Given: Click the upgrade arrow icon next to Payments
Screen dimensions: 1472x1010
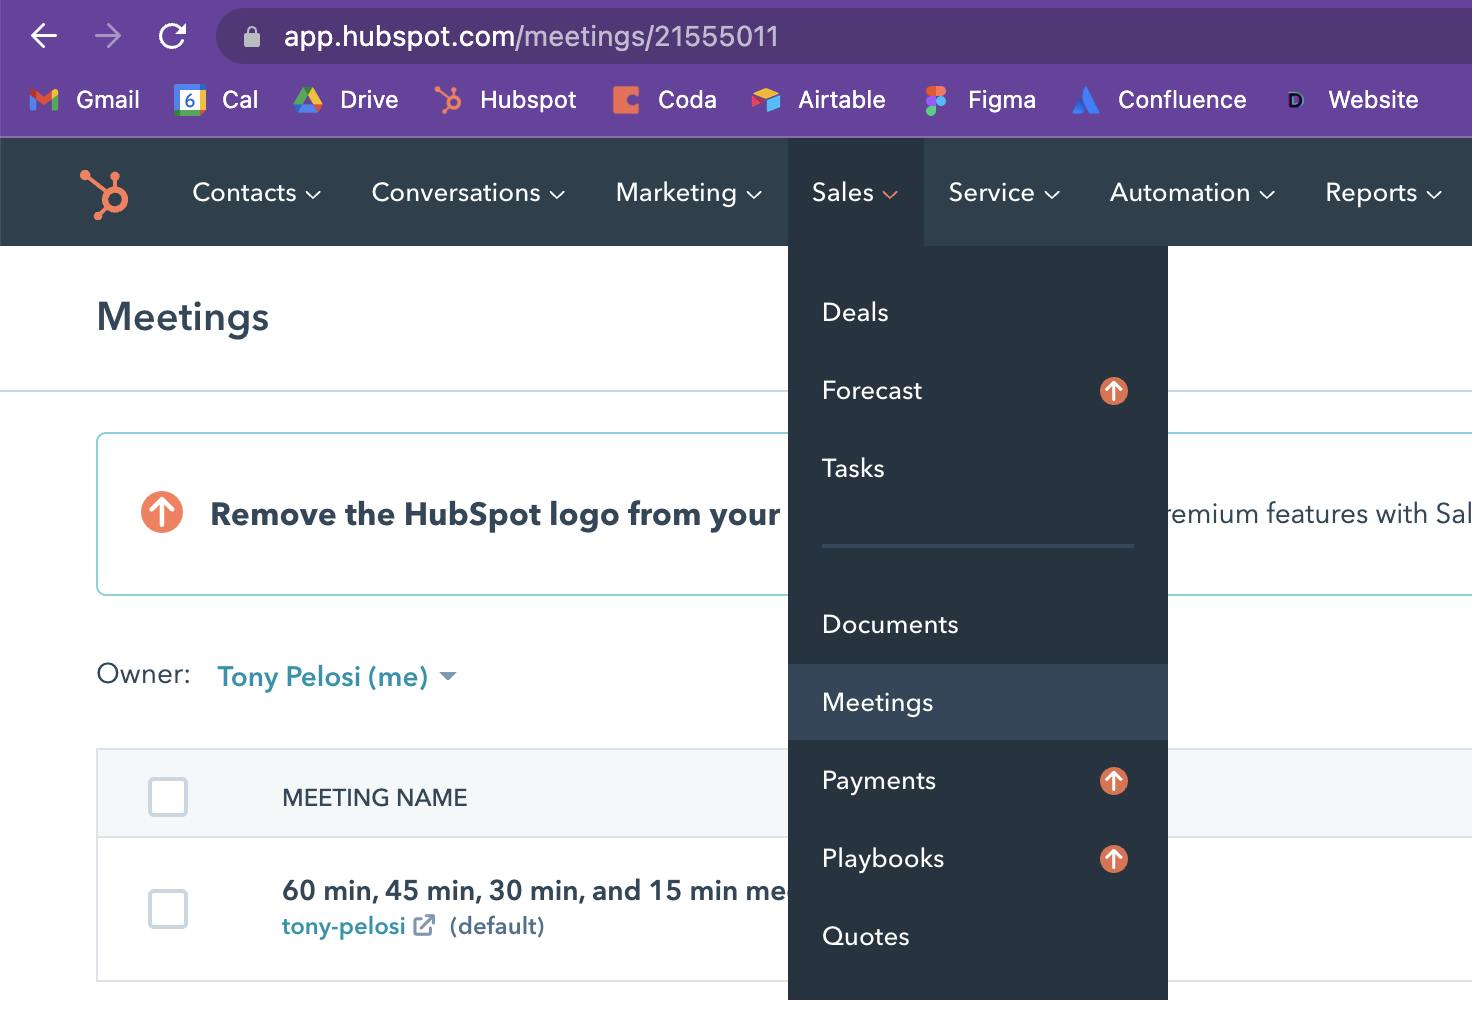Looking at the screenshot, I should pos(1114,781).
